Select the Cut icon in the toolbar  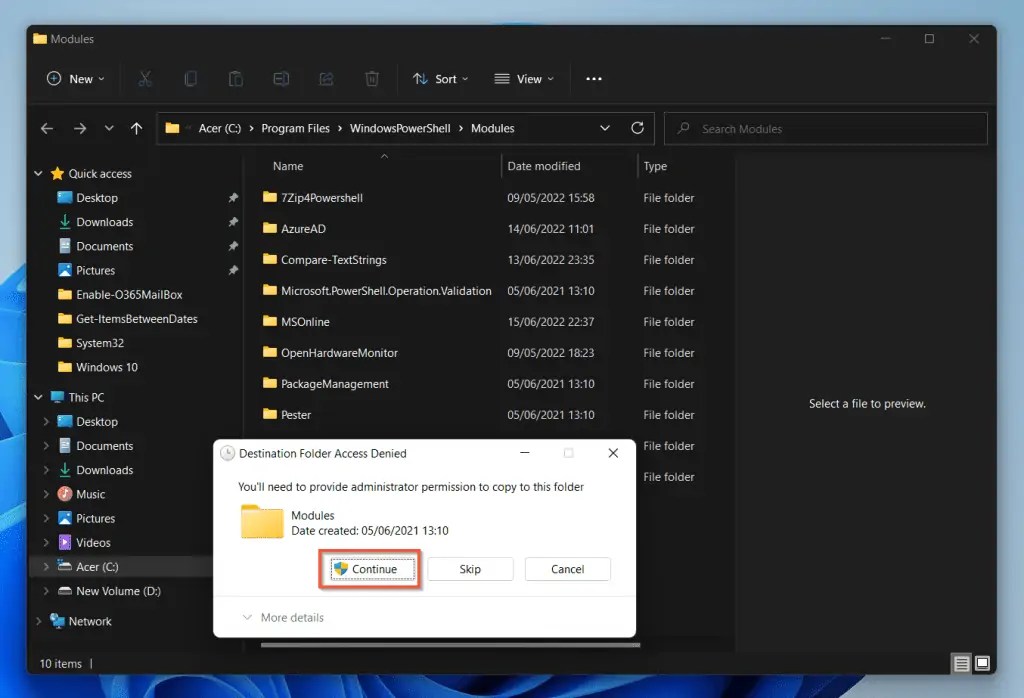pos(146,79)
